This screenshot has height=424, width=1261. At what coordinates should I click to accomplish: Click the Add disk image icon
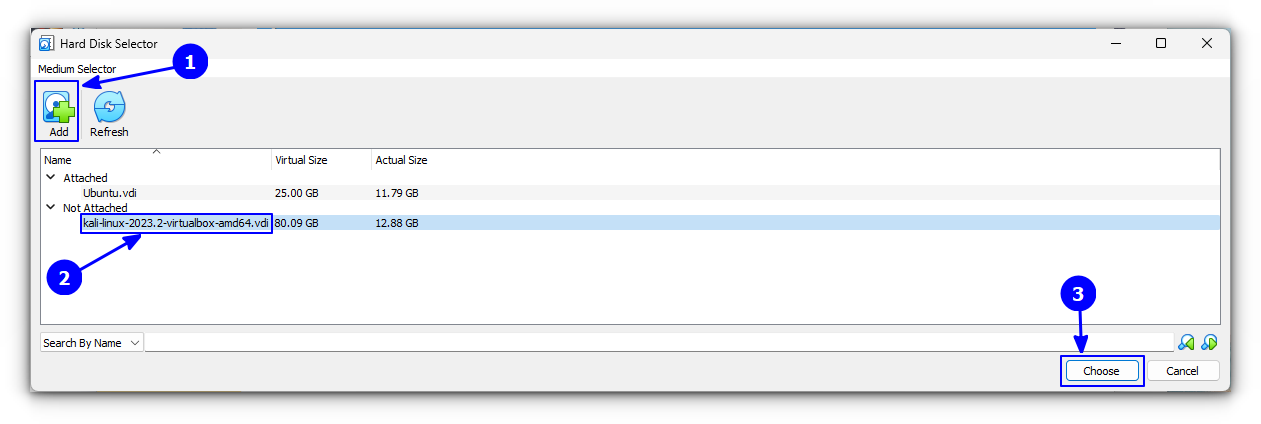click(58, 107)
